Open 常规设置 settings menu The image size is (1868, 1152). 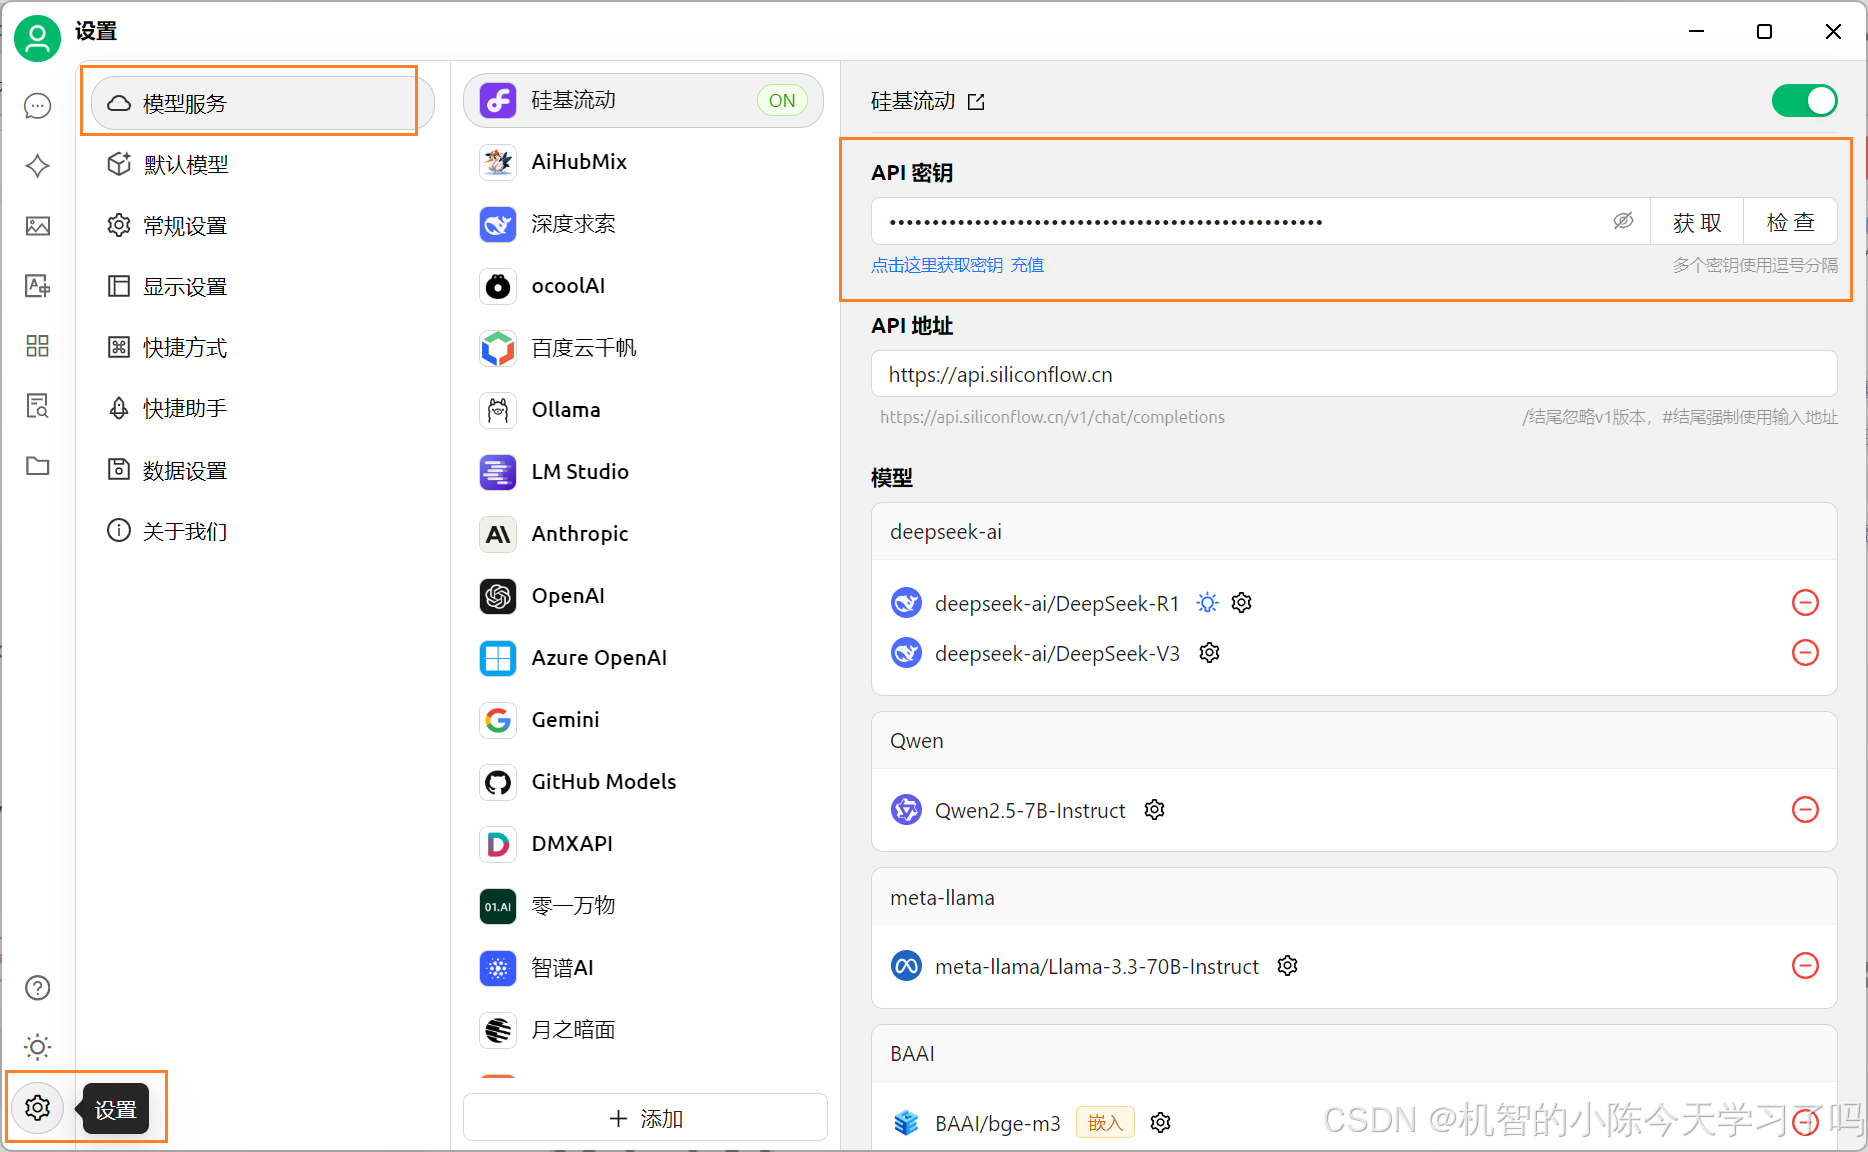[263, 226]
